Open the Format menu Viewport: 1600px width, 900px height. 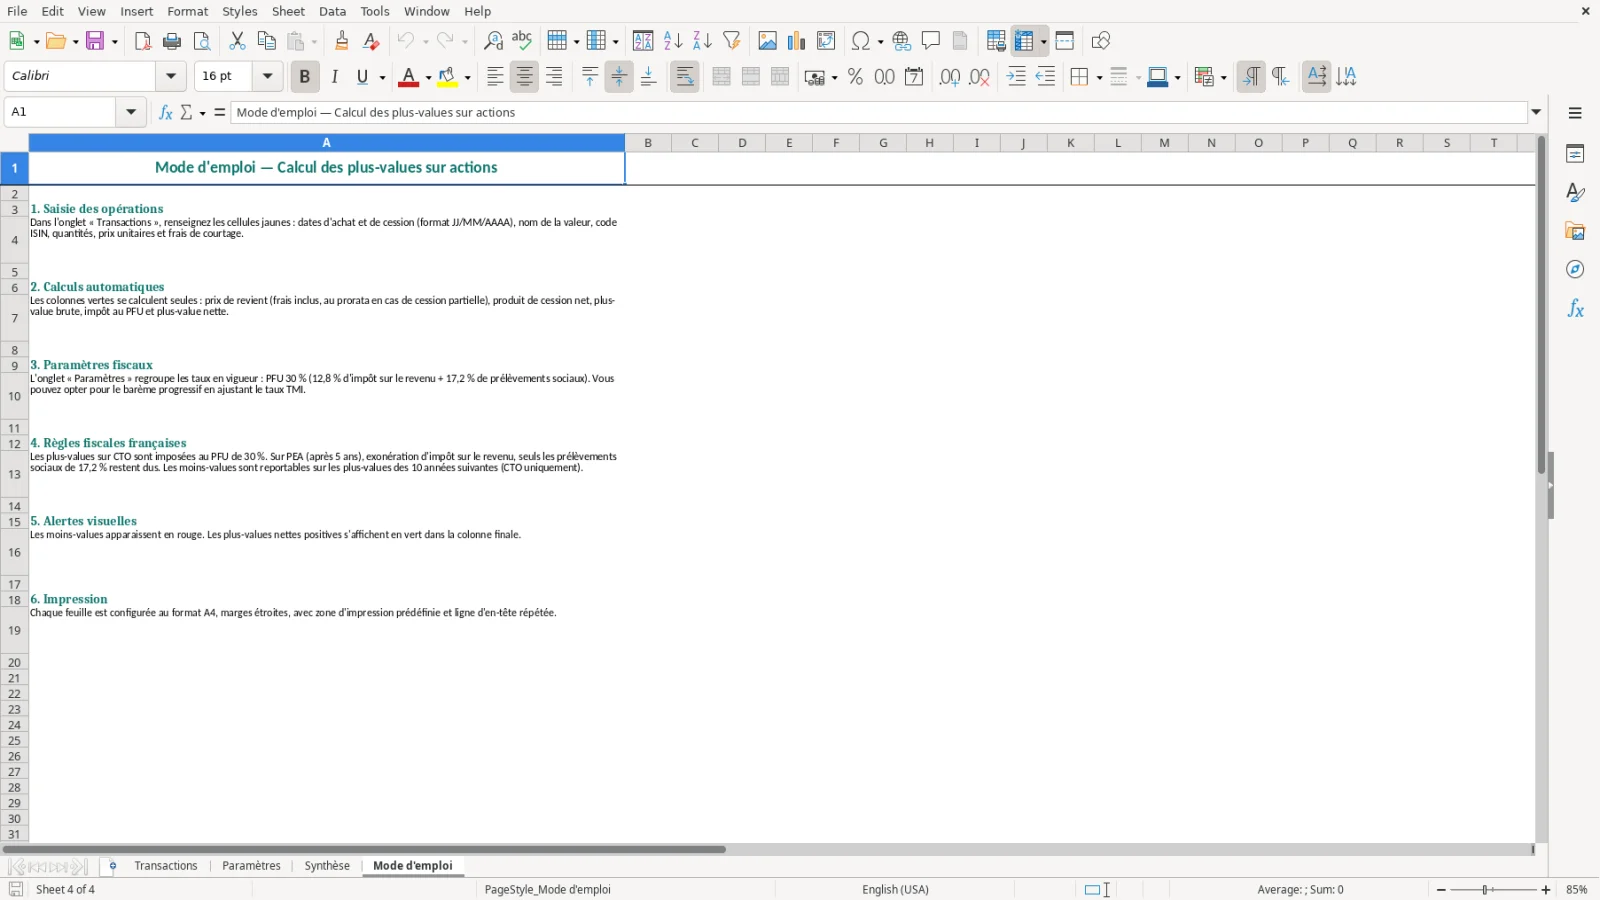[188, 11]
